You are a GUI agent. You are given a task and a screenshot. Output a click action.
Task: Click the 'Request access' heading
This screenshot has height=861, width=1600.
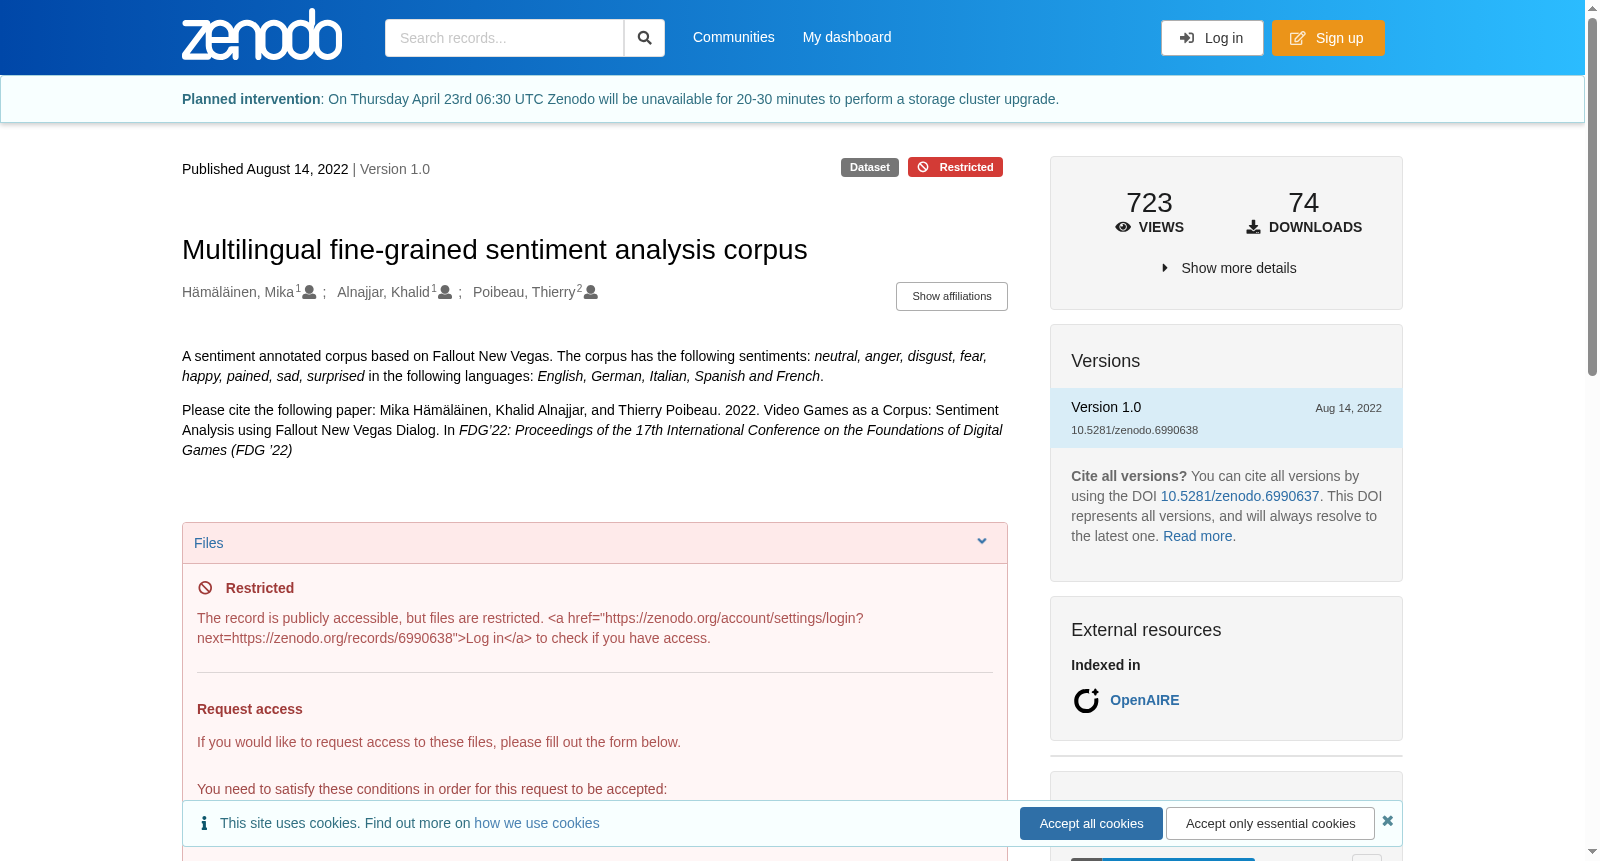pos(250,709)
